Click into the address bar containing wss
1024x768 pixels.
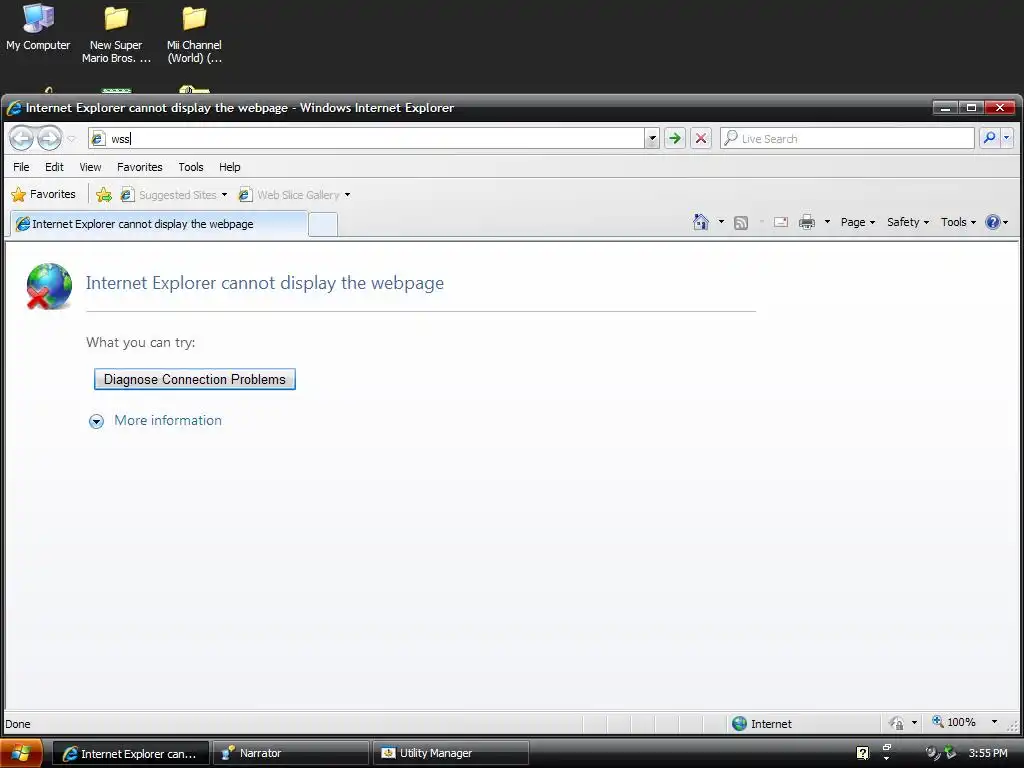click(366, 138)
